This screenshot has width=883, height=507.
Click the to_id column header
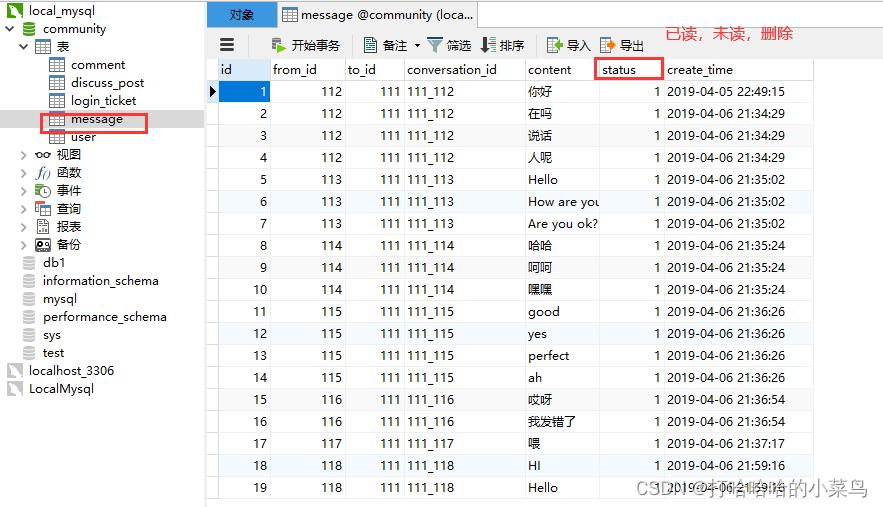click(x=374, y=69)
